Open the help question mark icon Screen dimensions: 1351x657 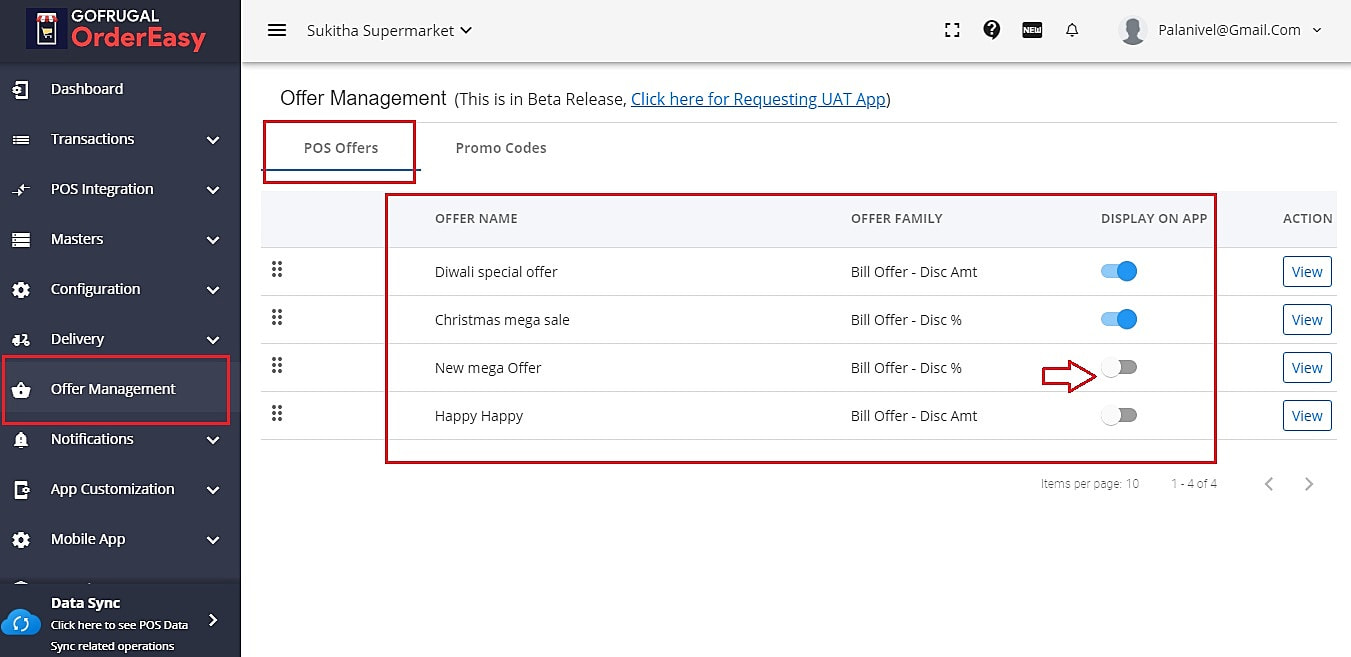(x=992, y=30)
